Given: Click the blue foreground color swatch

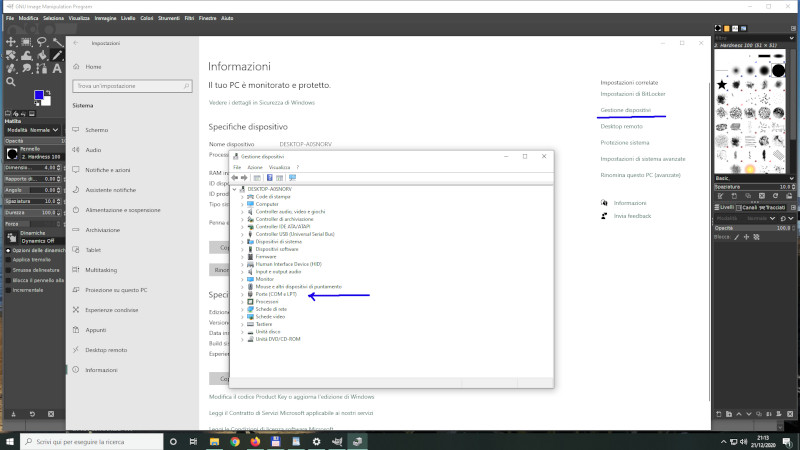Looking at the screenshot, I should point(38,95).
